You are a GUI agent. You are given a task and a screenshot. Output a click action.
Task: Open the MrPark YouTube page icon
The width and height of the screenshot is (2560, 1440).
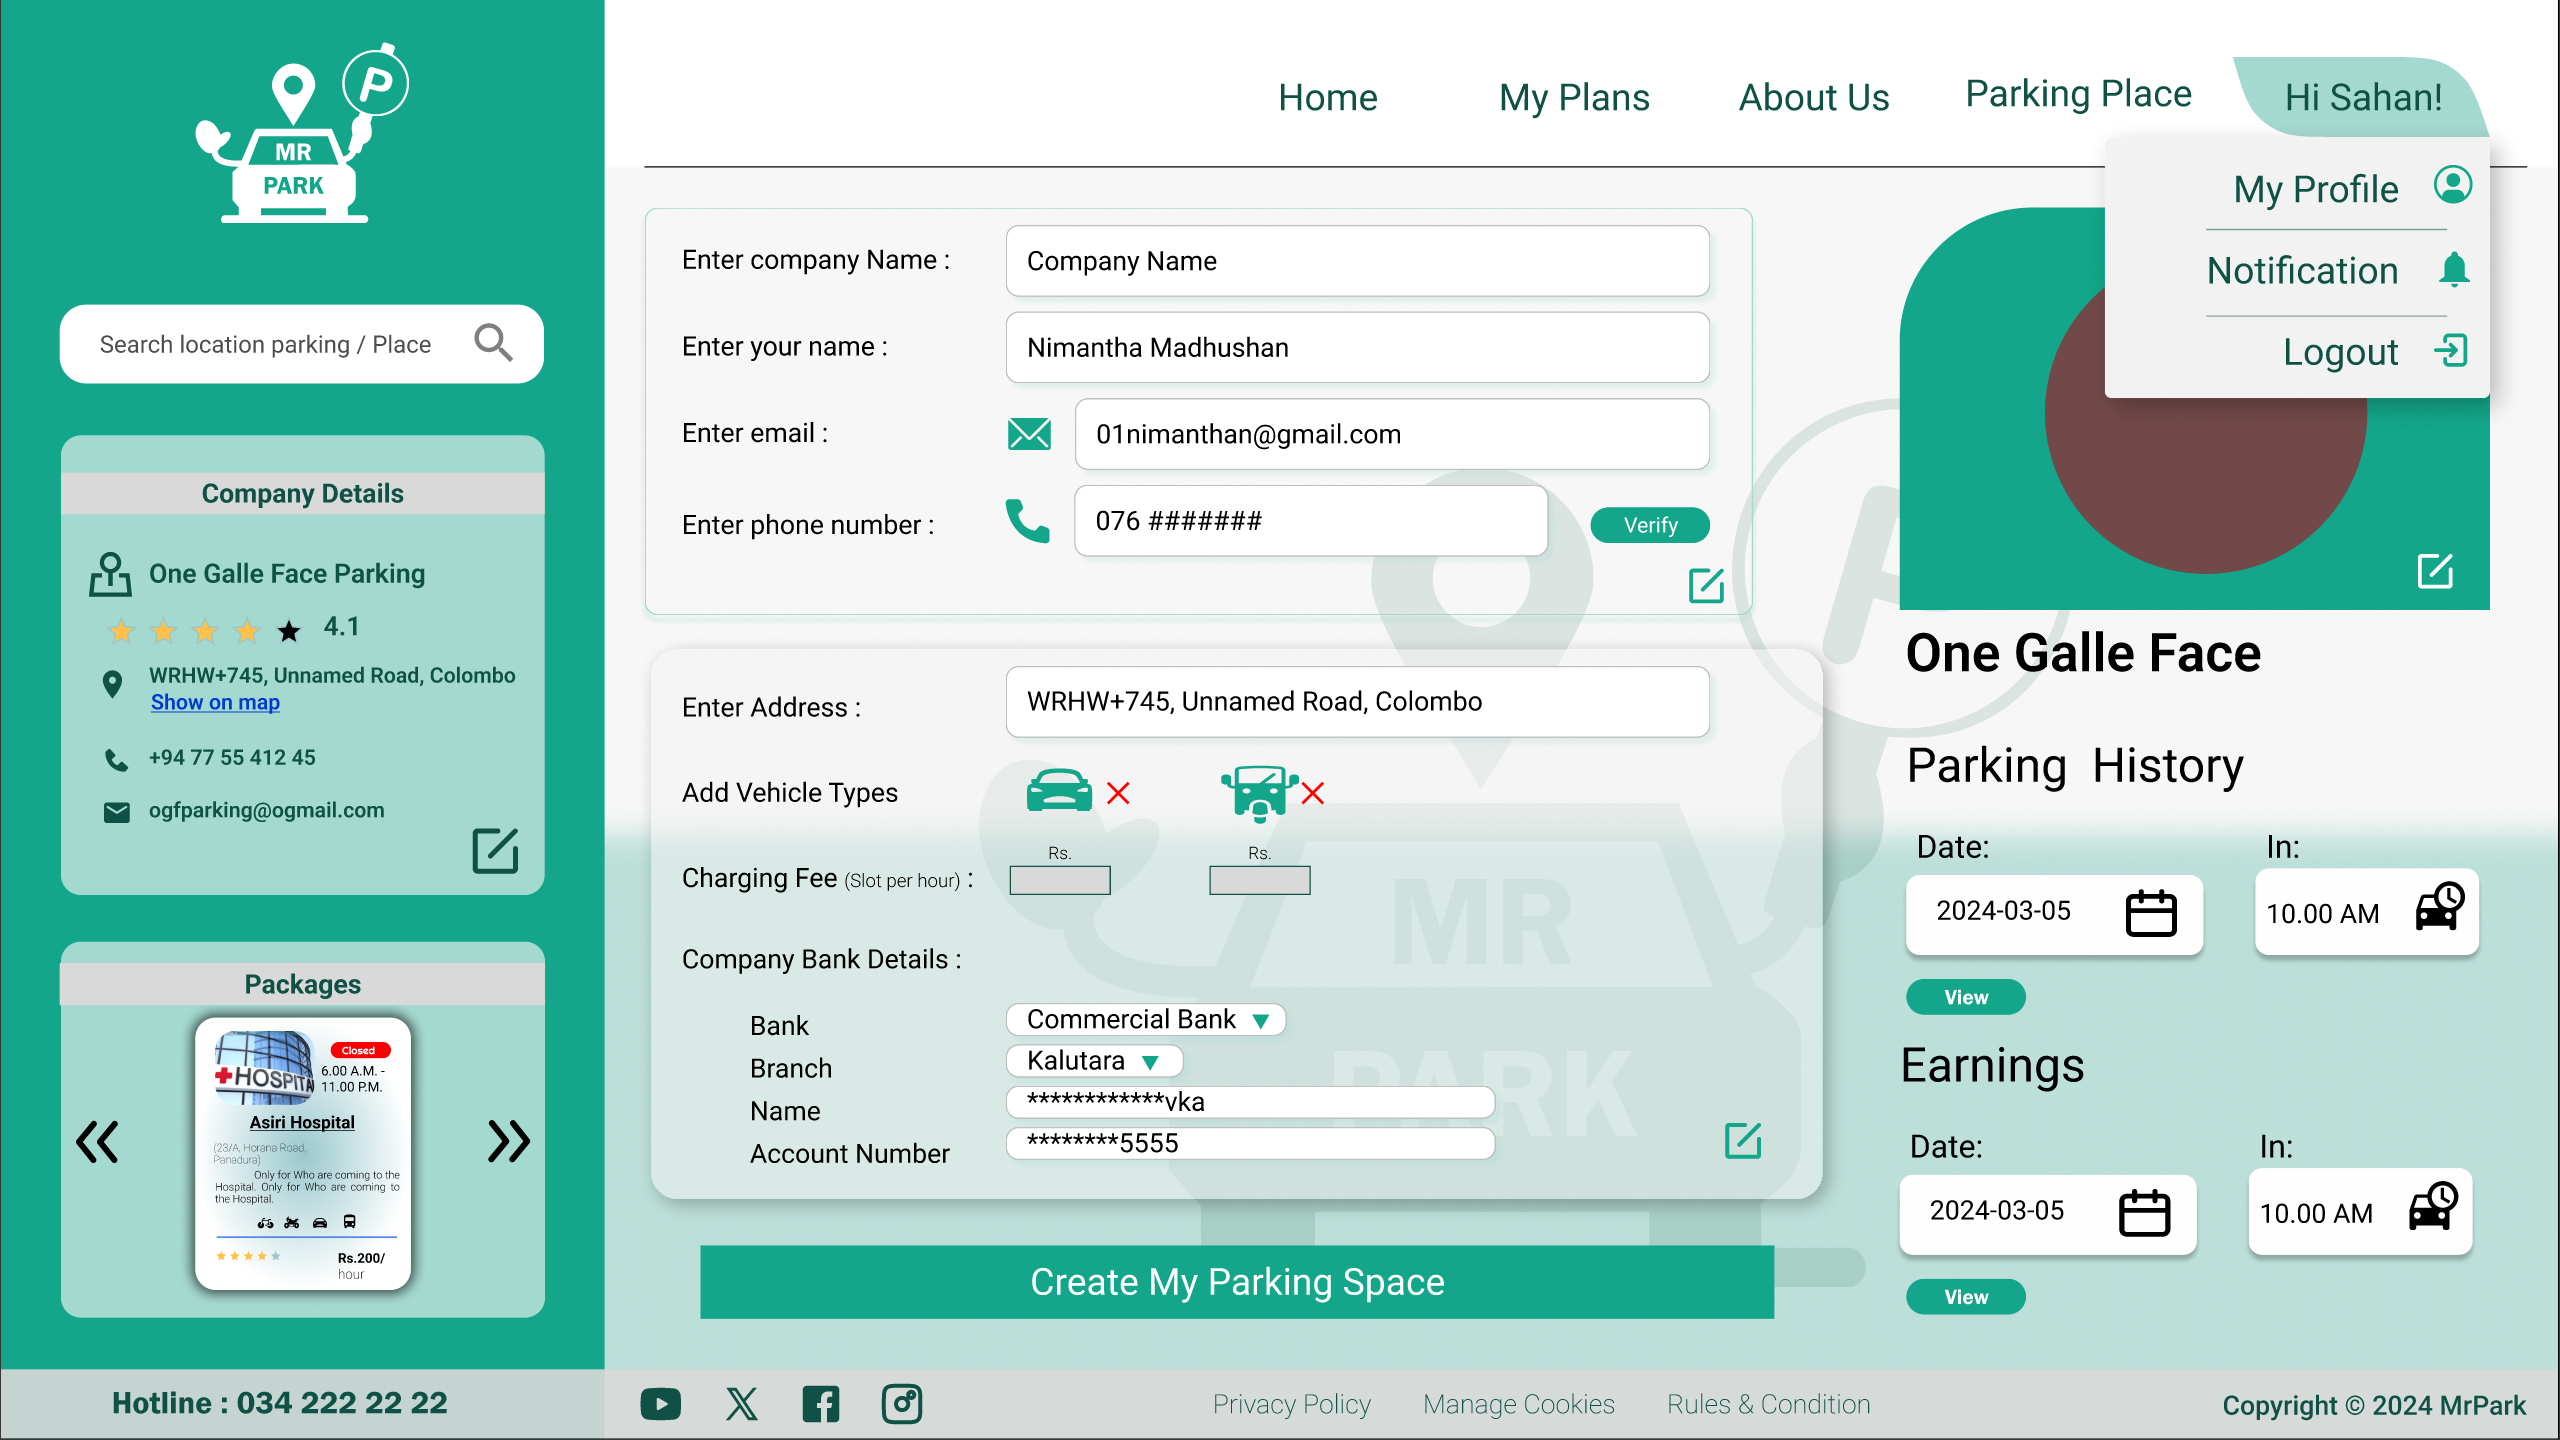[x=660, y=1403]
